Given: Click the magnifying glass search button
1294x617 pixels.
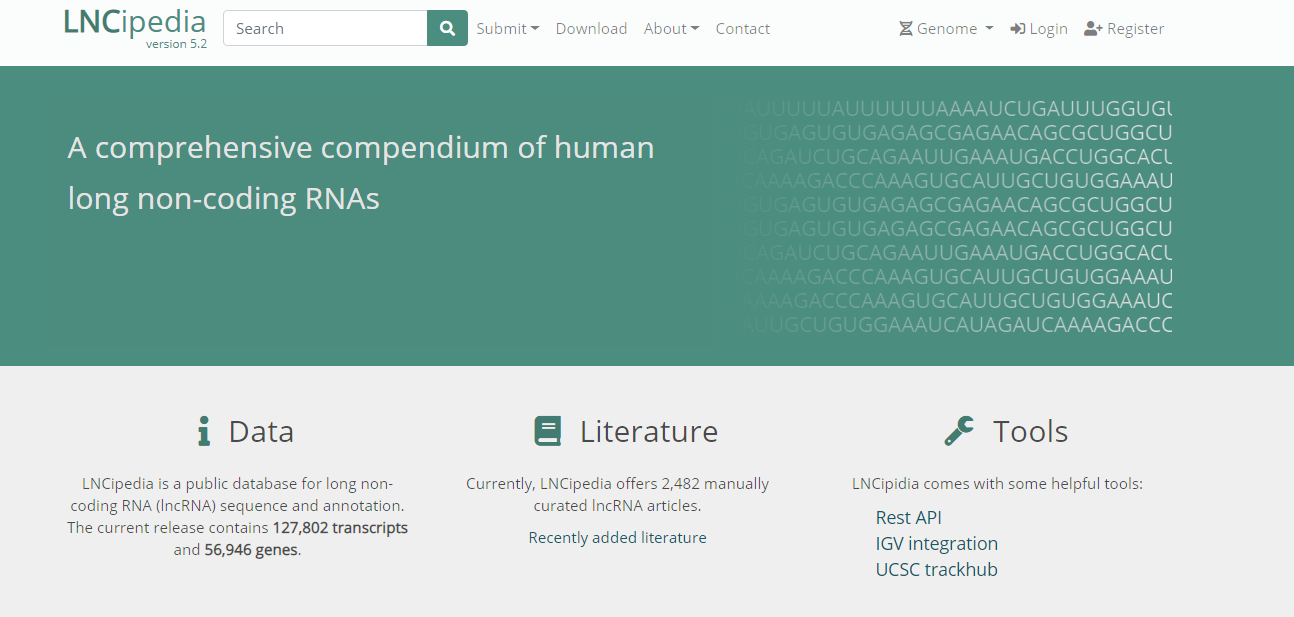Looking at the screenshot, I should click(447, 28).
